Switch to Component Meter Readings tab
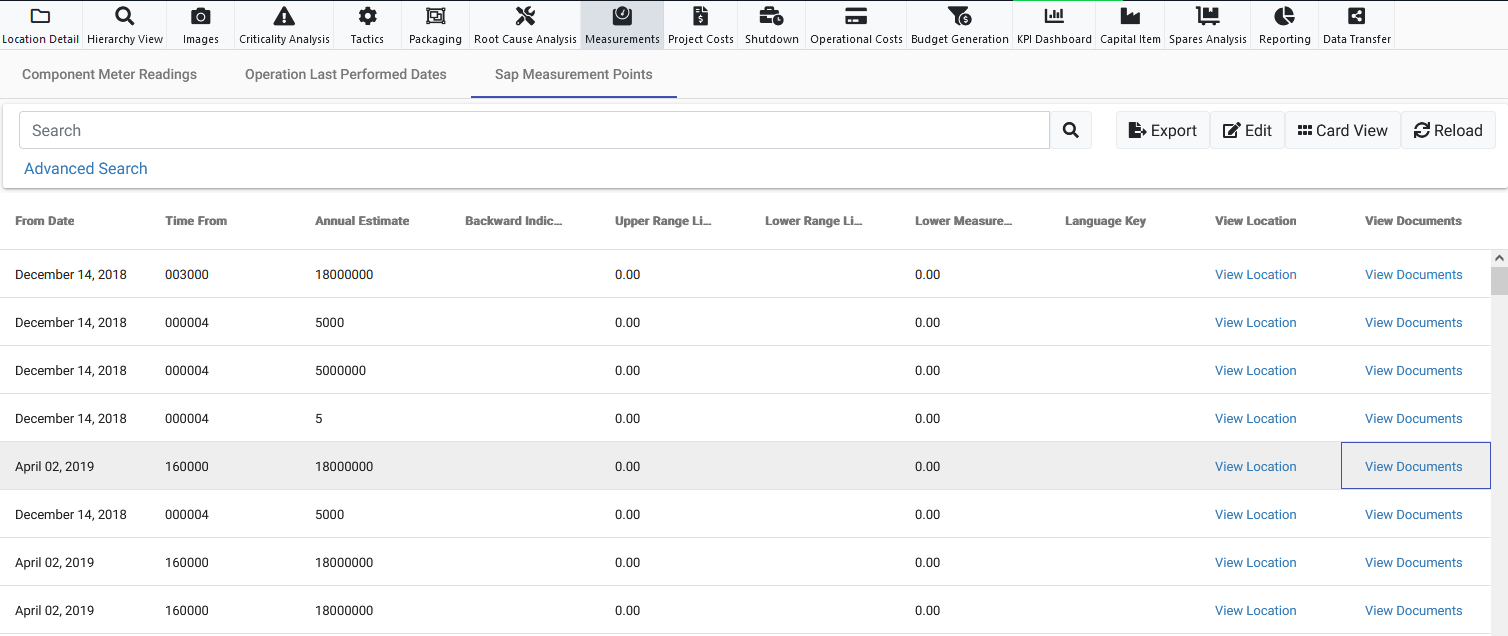Viewport: 1508px width, 636px height. (x=109, y=74)
